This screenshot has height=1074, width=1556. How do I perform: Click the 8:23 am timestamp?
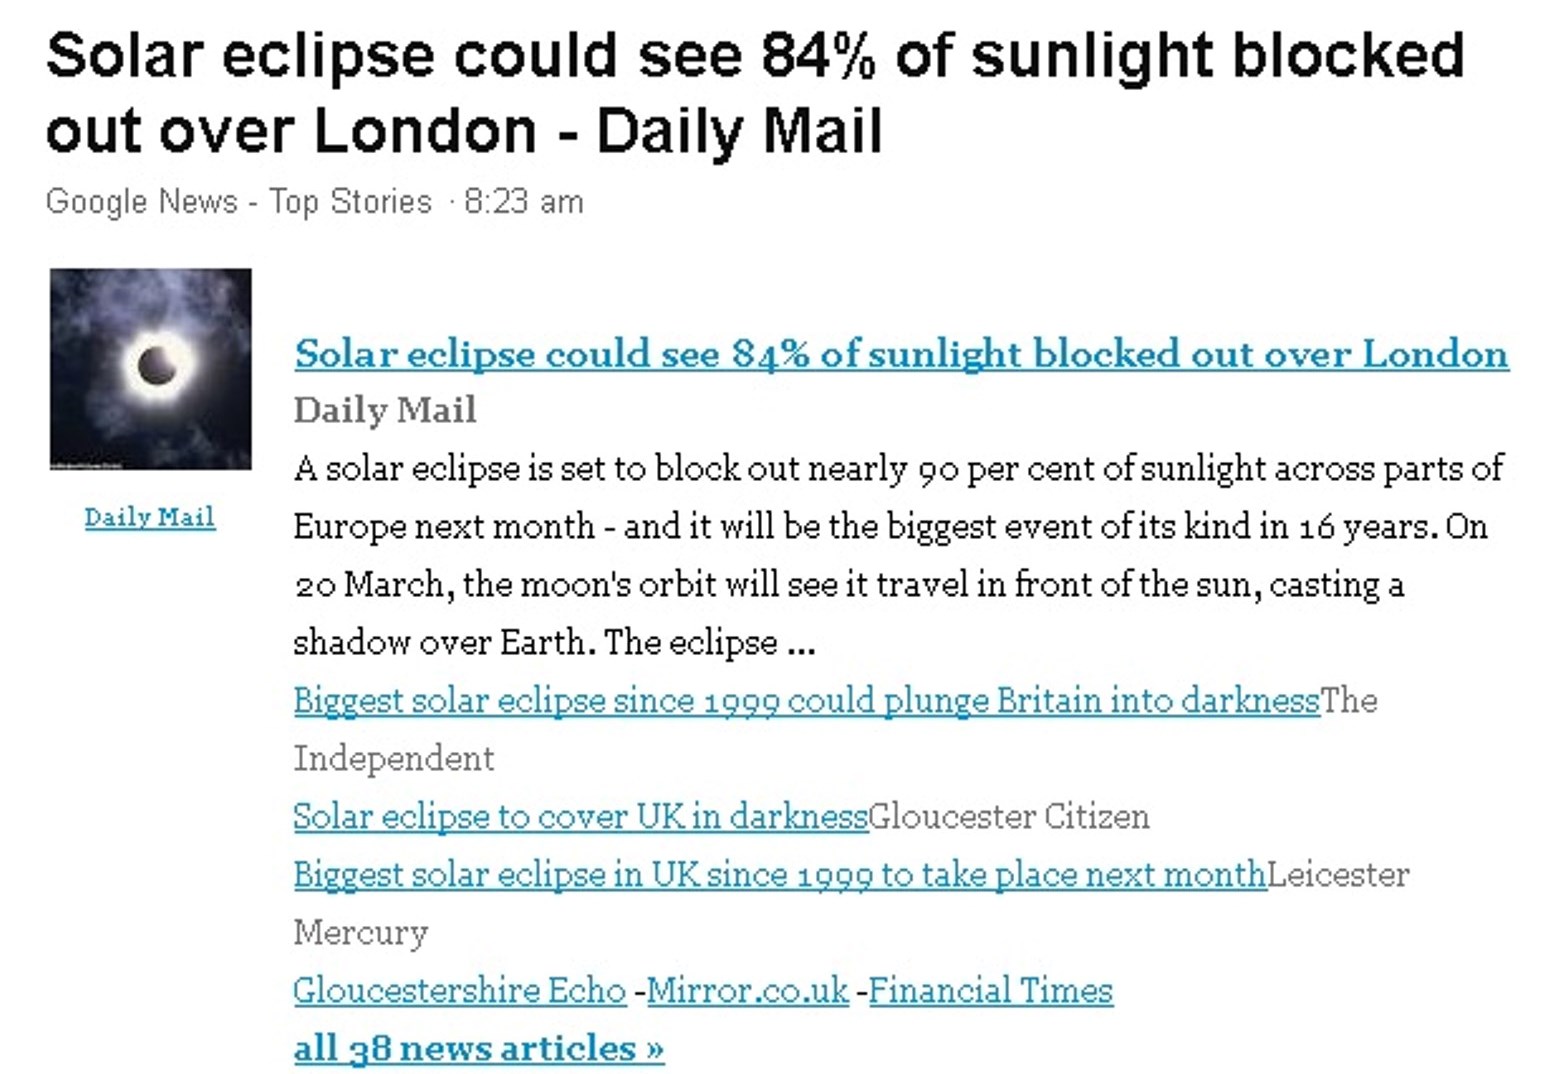tap(524, 201)
